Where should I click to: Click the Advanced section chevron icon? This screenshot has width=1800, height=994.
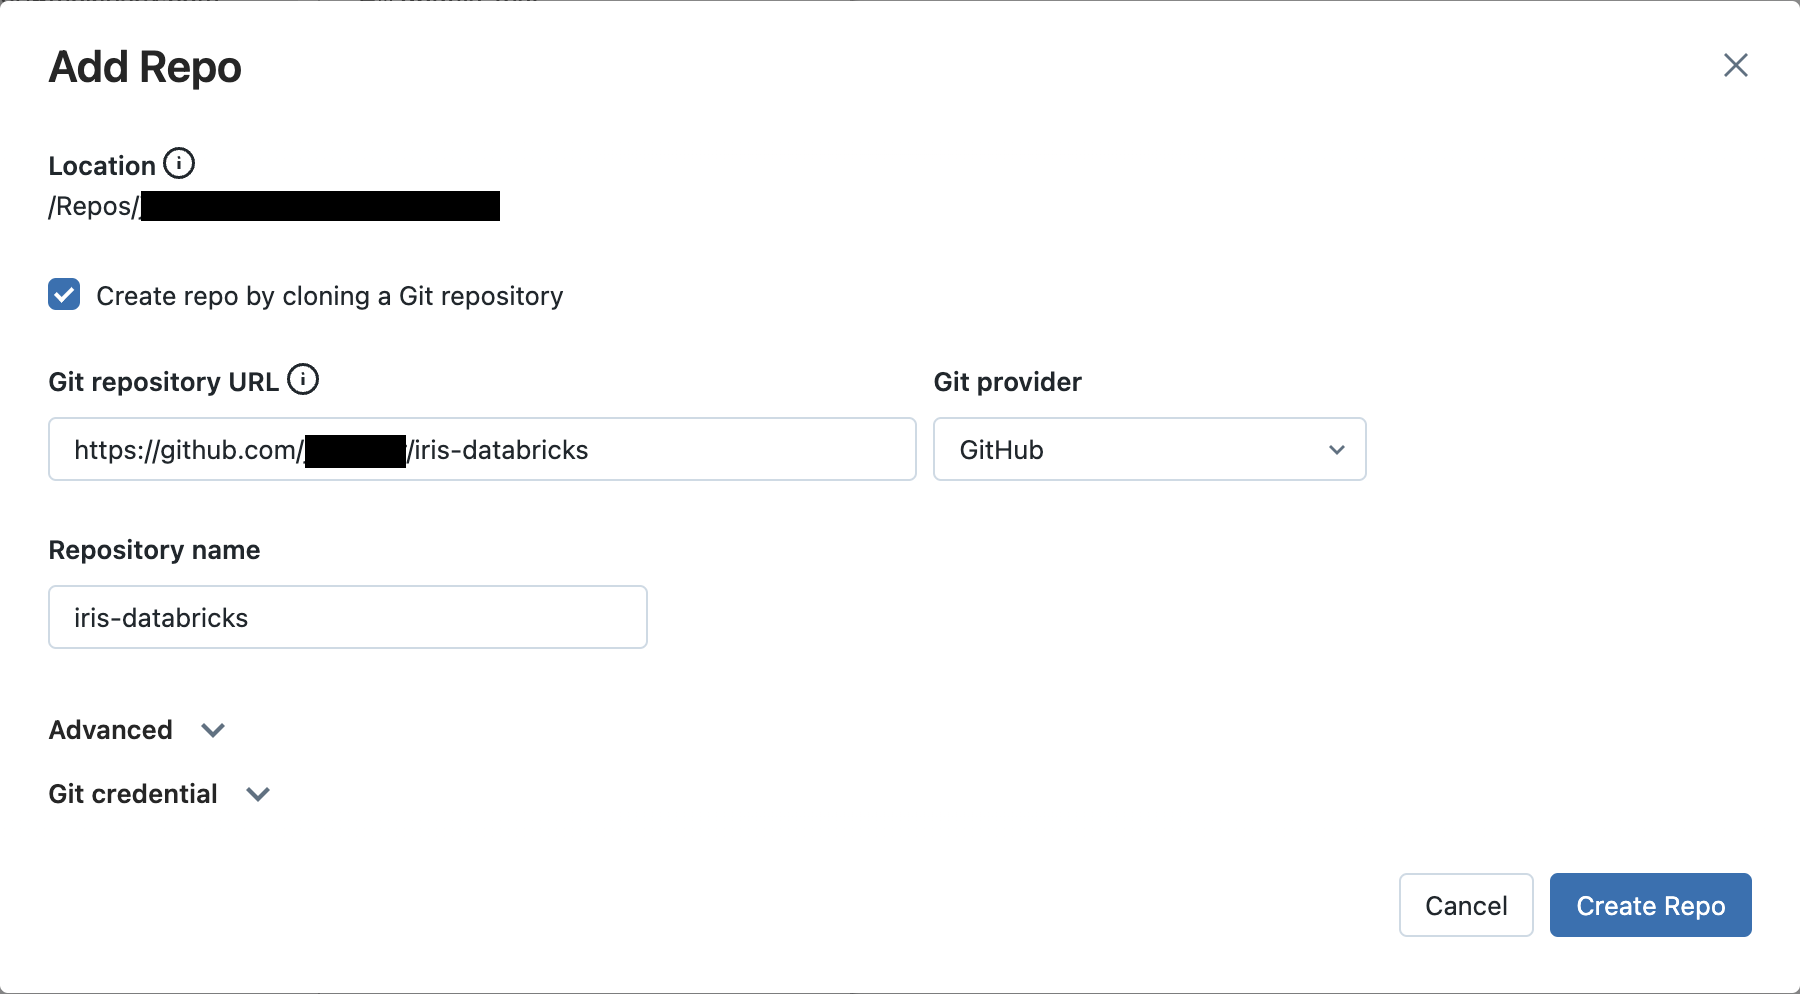212,731
